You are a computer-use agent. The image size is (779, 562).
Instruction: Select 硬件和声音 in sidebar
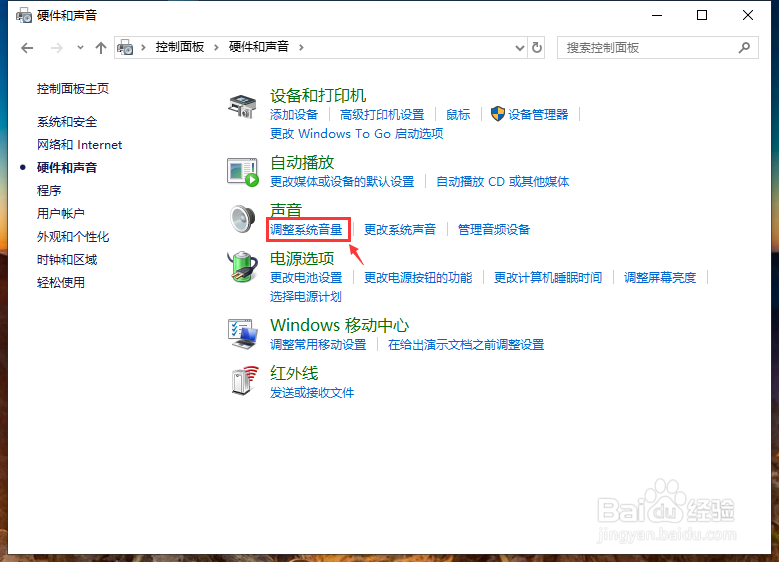[x=67, y=167]
